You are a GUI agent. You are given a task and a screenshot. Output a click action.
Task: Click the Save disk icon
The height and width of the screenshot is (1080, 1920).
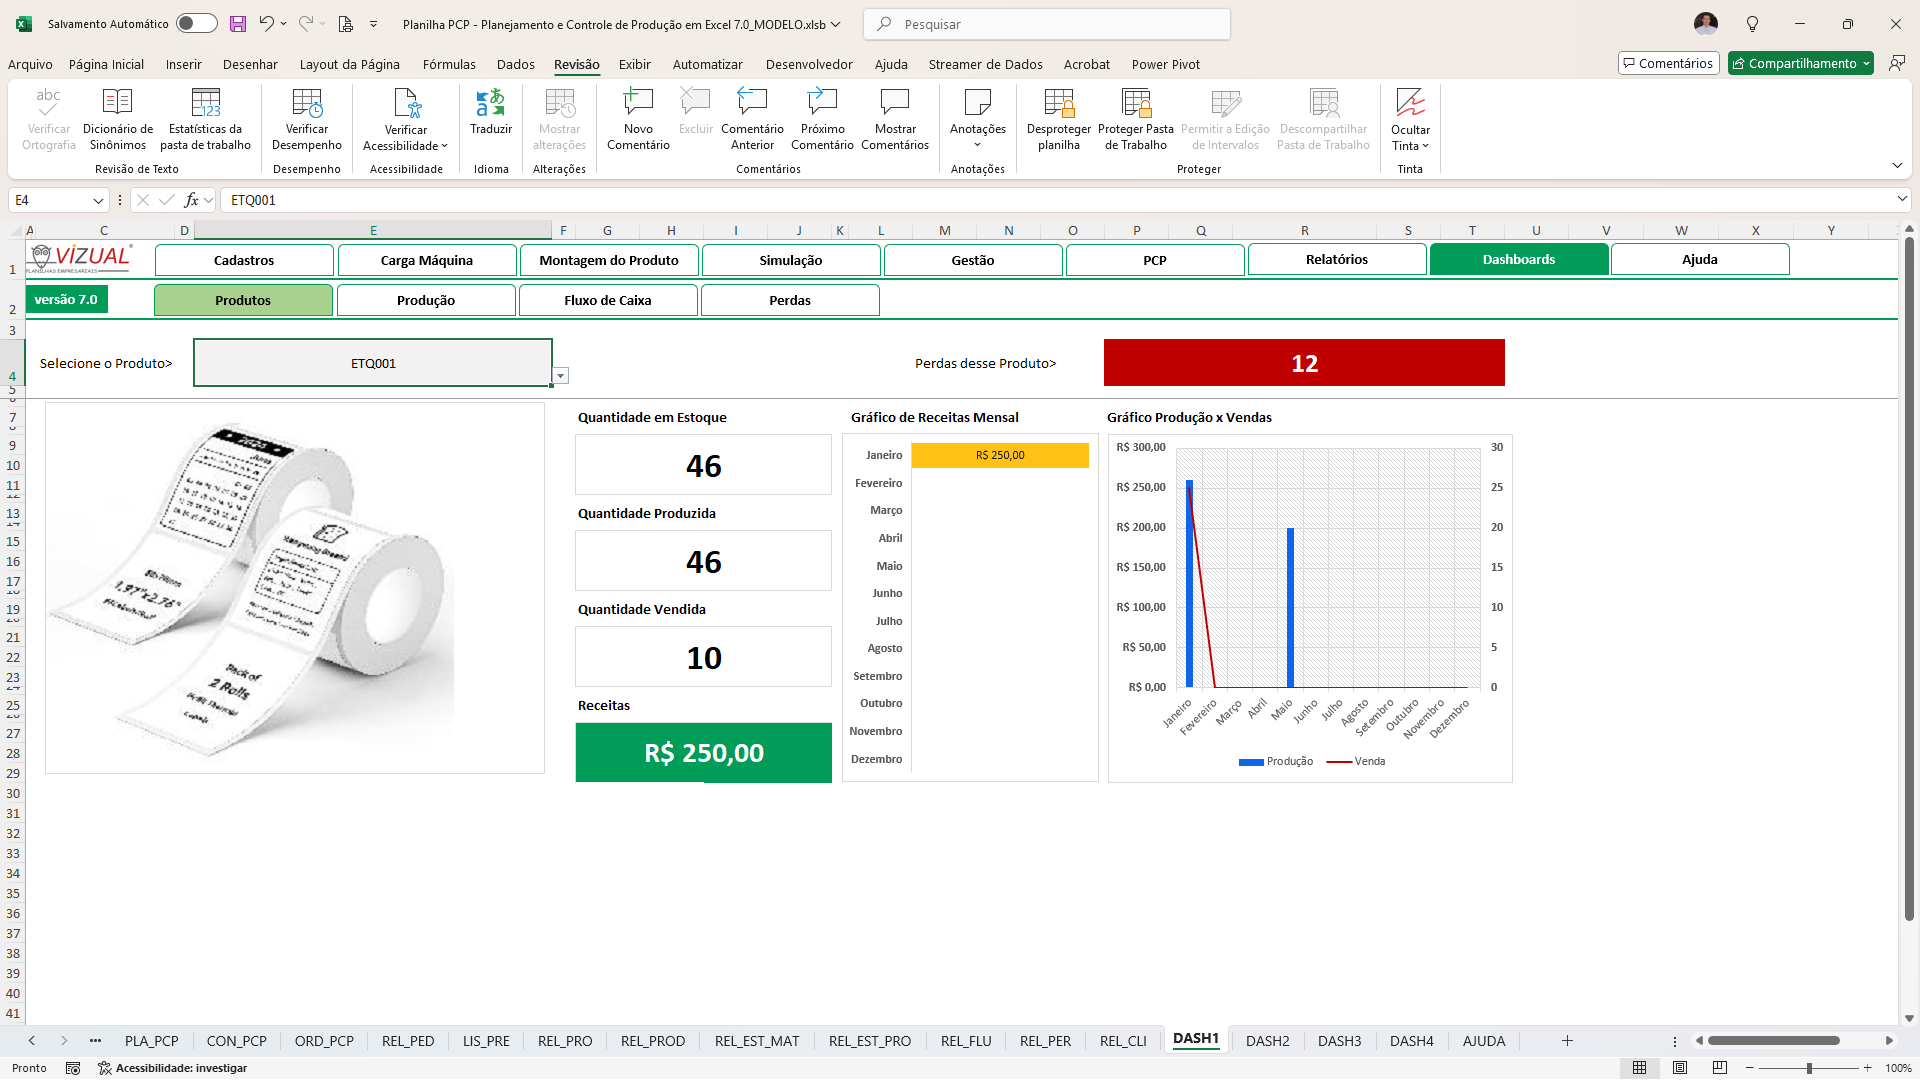click(237, 24)
